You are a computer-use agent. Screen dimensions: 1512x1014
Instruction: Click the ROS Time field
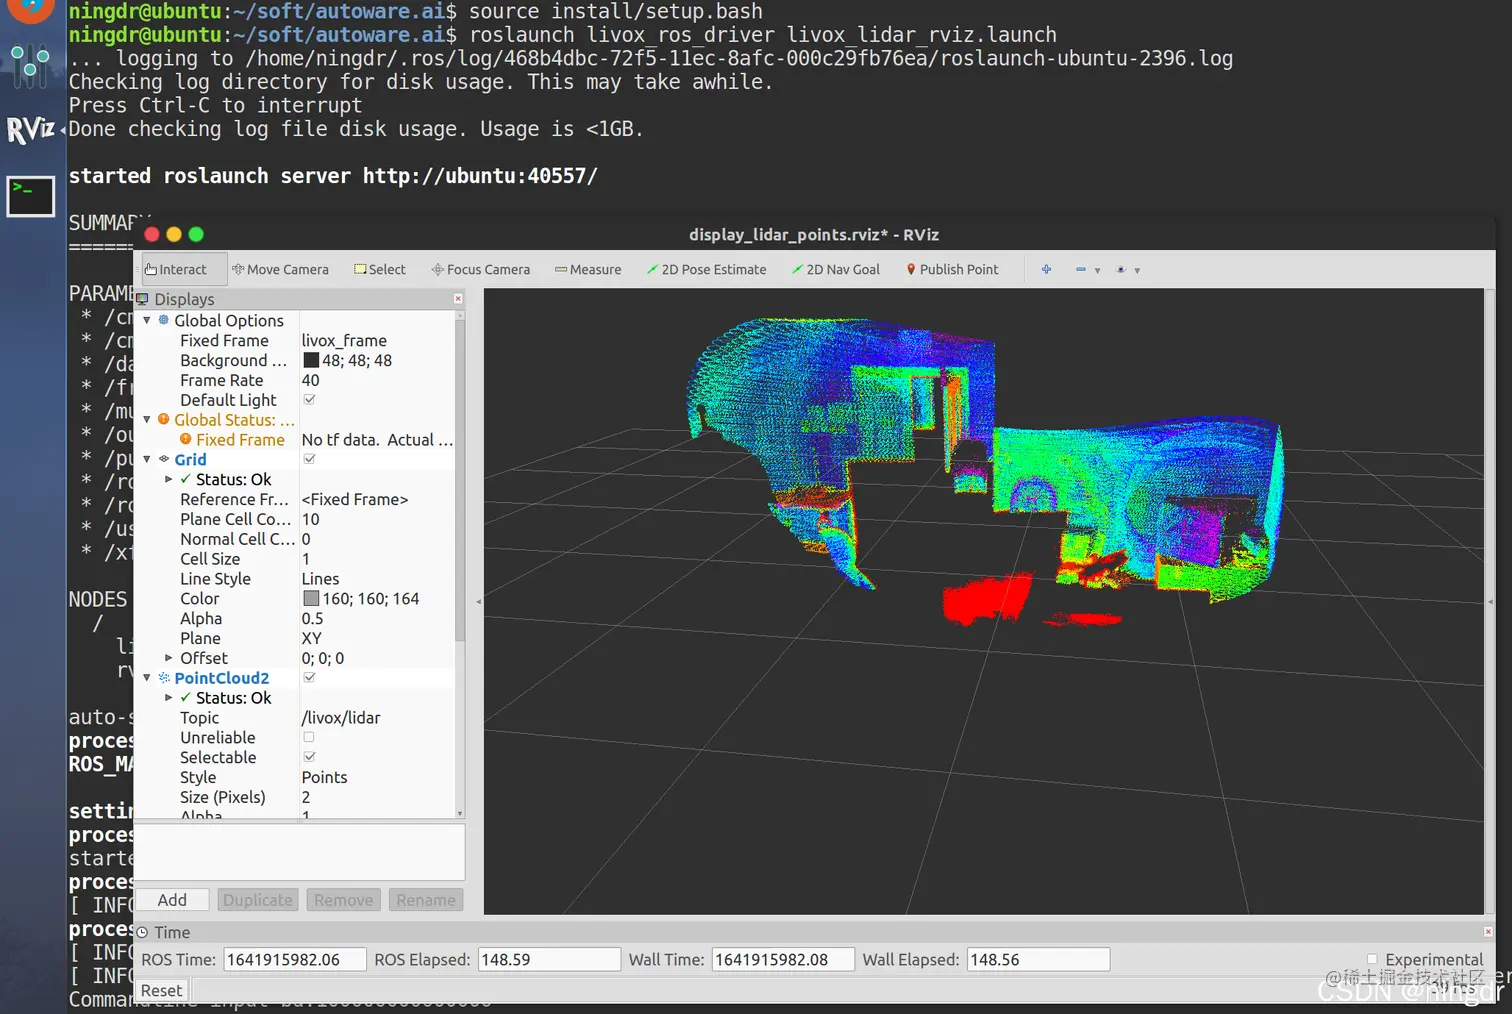(294, 959)
